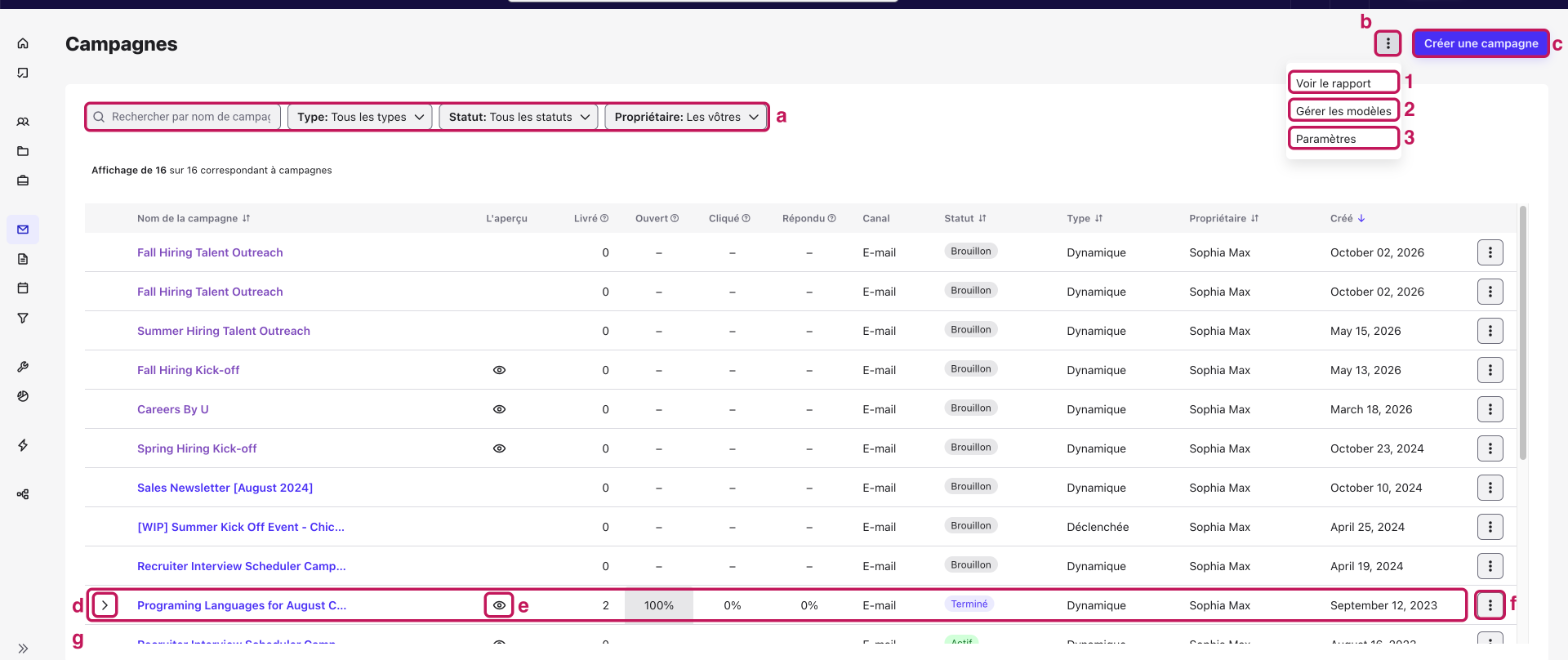Preview the Fall Hiring Kick-off campaign via eye icon

click(x=499, y=370)
